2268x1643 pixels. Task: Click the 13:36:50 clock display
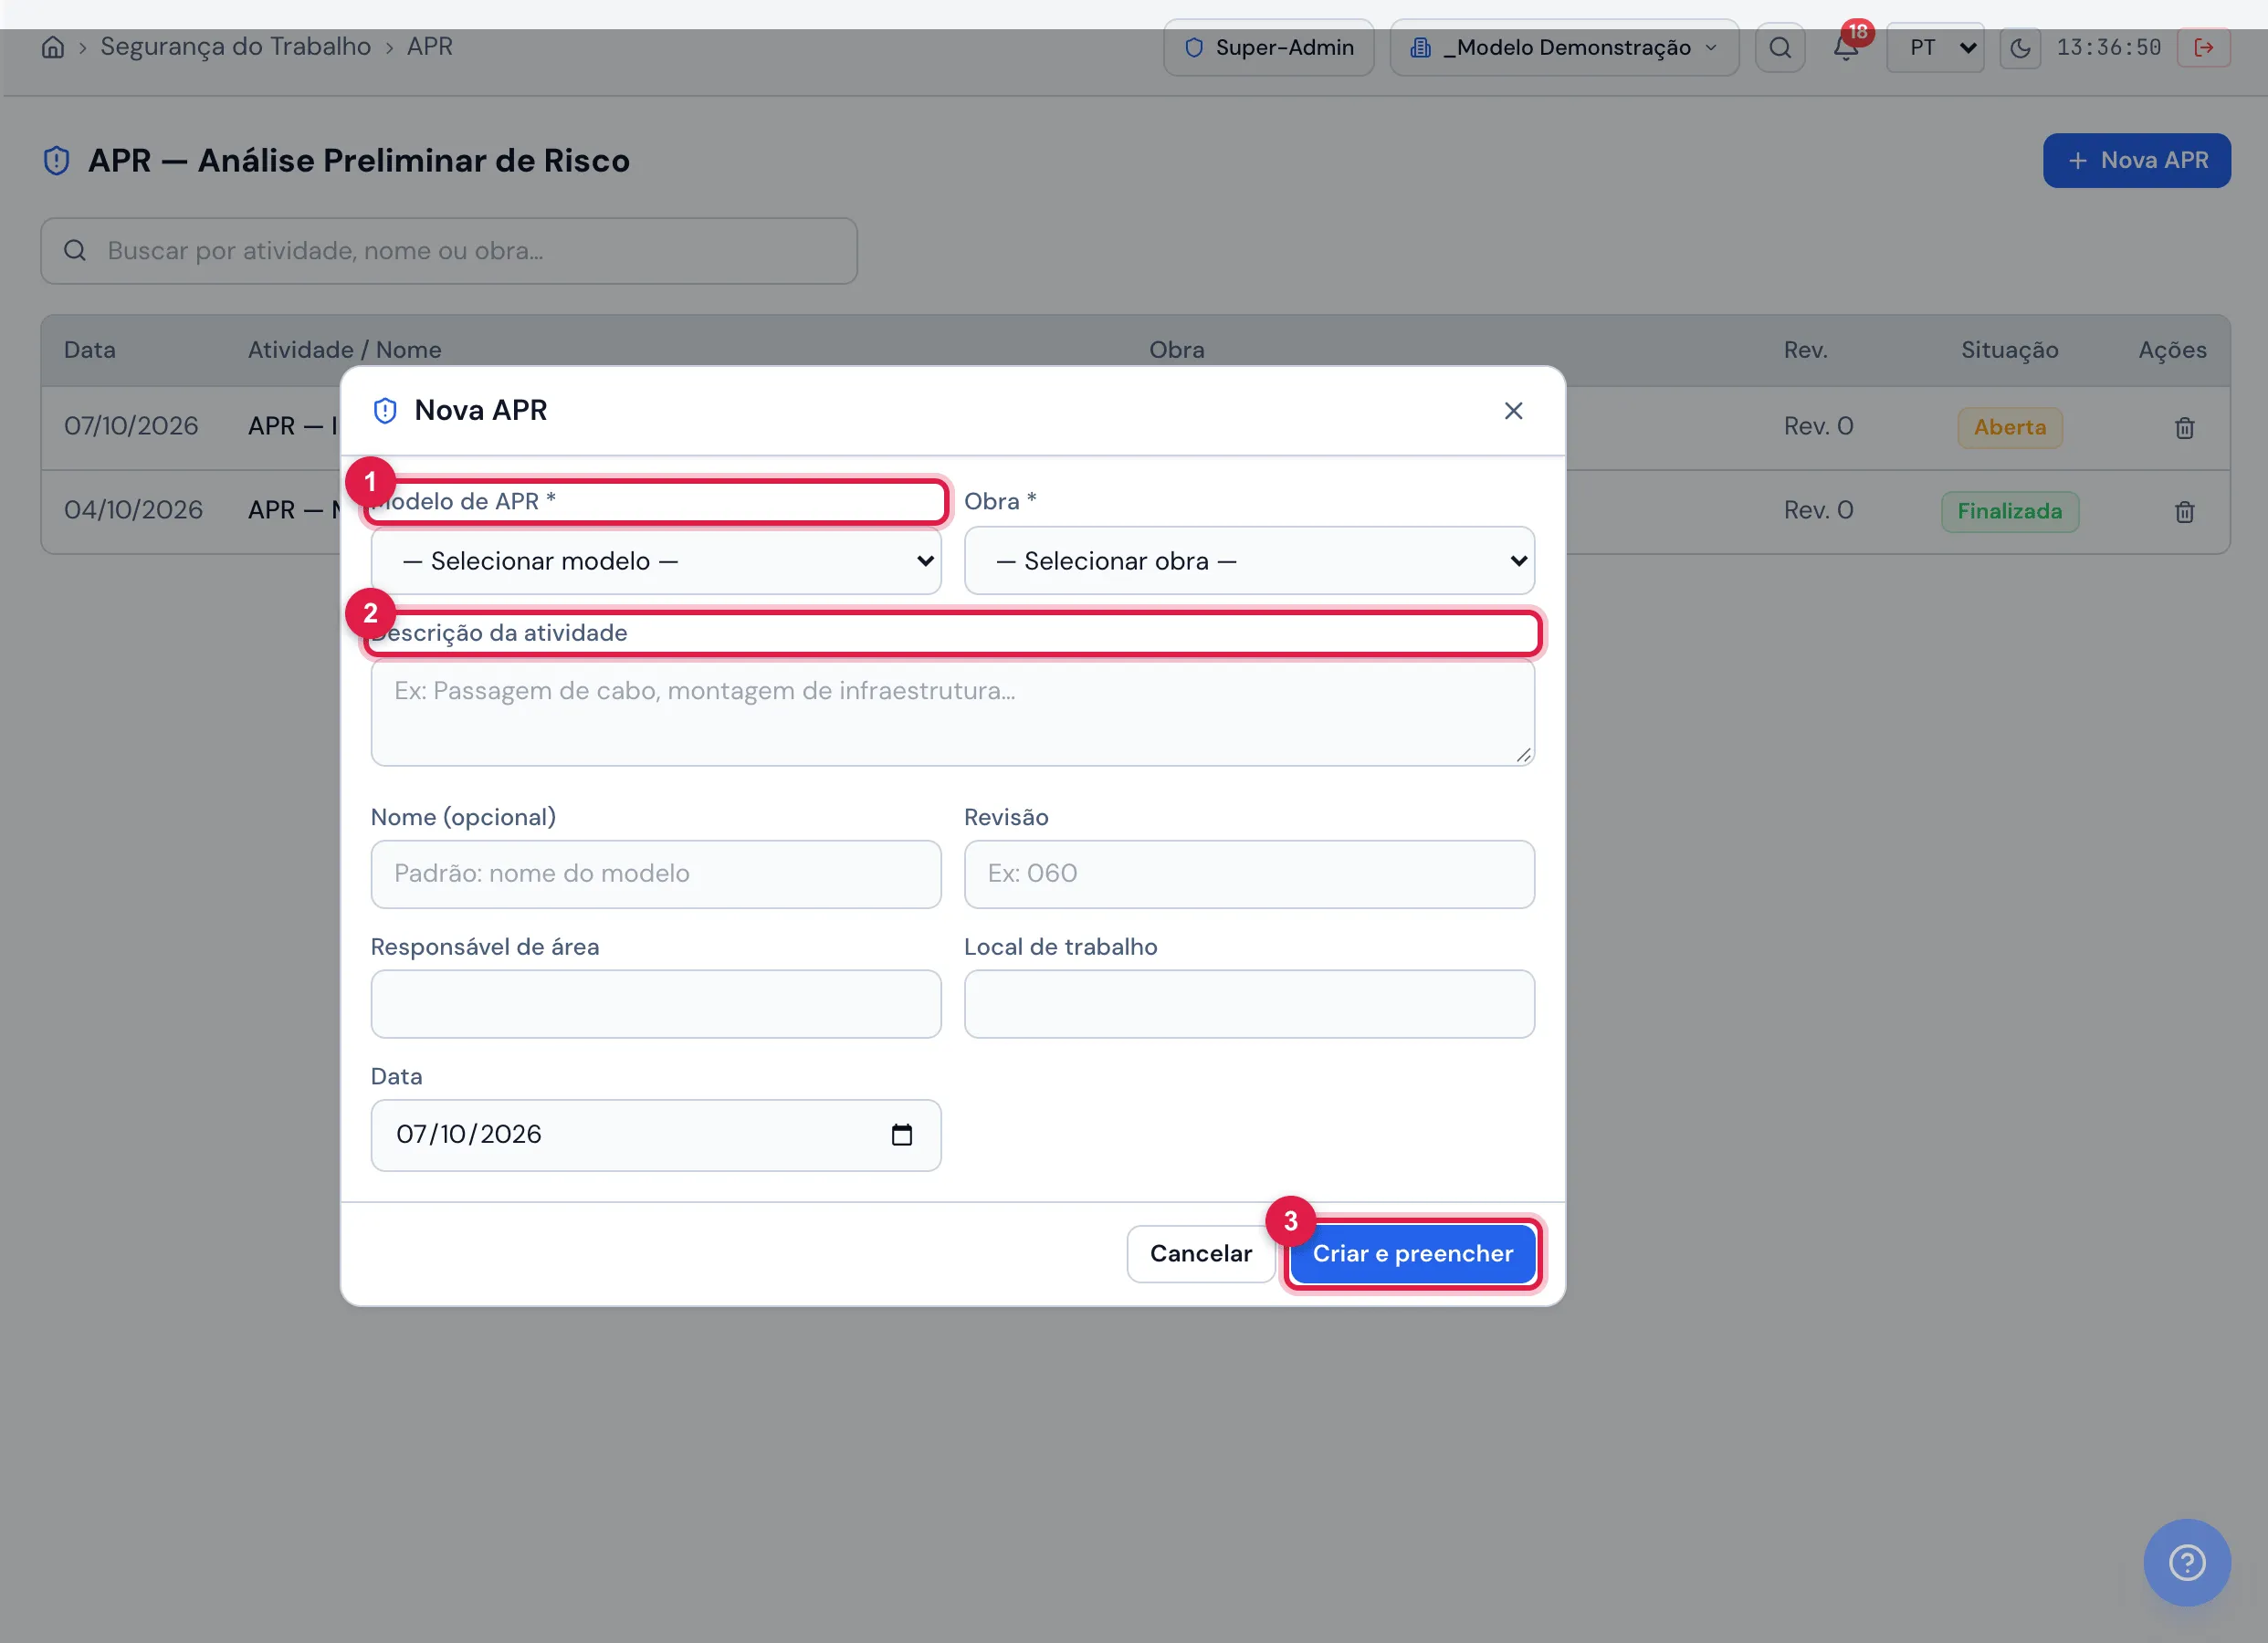coord(2109,47)
